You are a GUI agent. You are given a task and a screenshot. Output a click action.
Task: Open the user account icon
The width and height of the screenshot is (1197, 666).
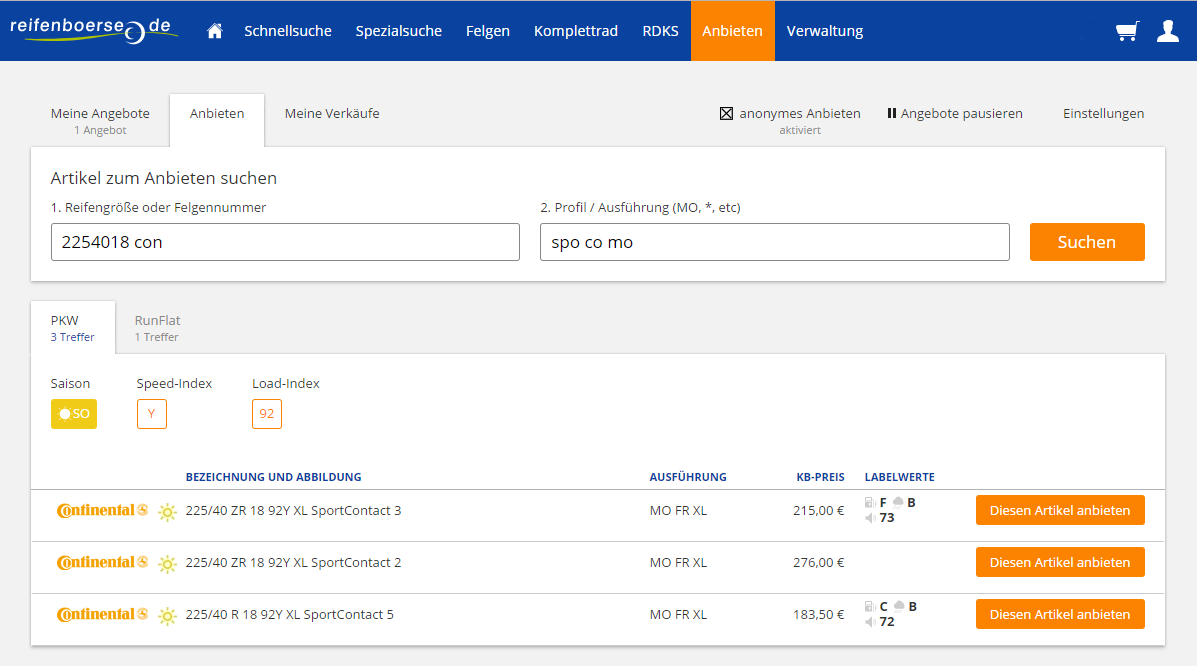click(1167, 31)
